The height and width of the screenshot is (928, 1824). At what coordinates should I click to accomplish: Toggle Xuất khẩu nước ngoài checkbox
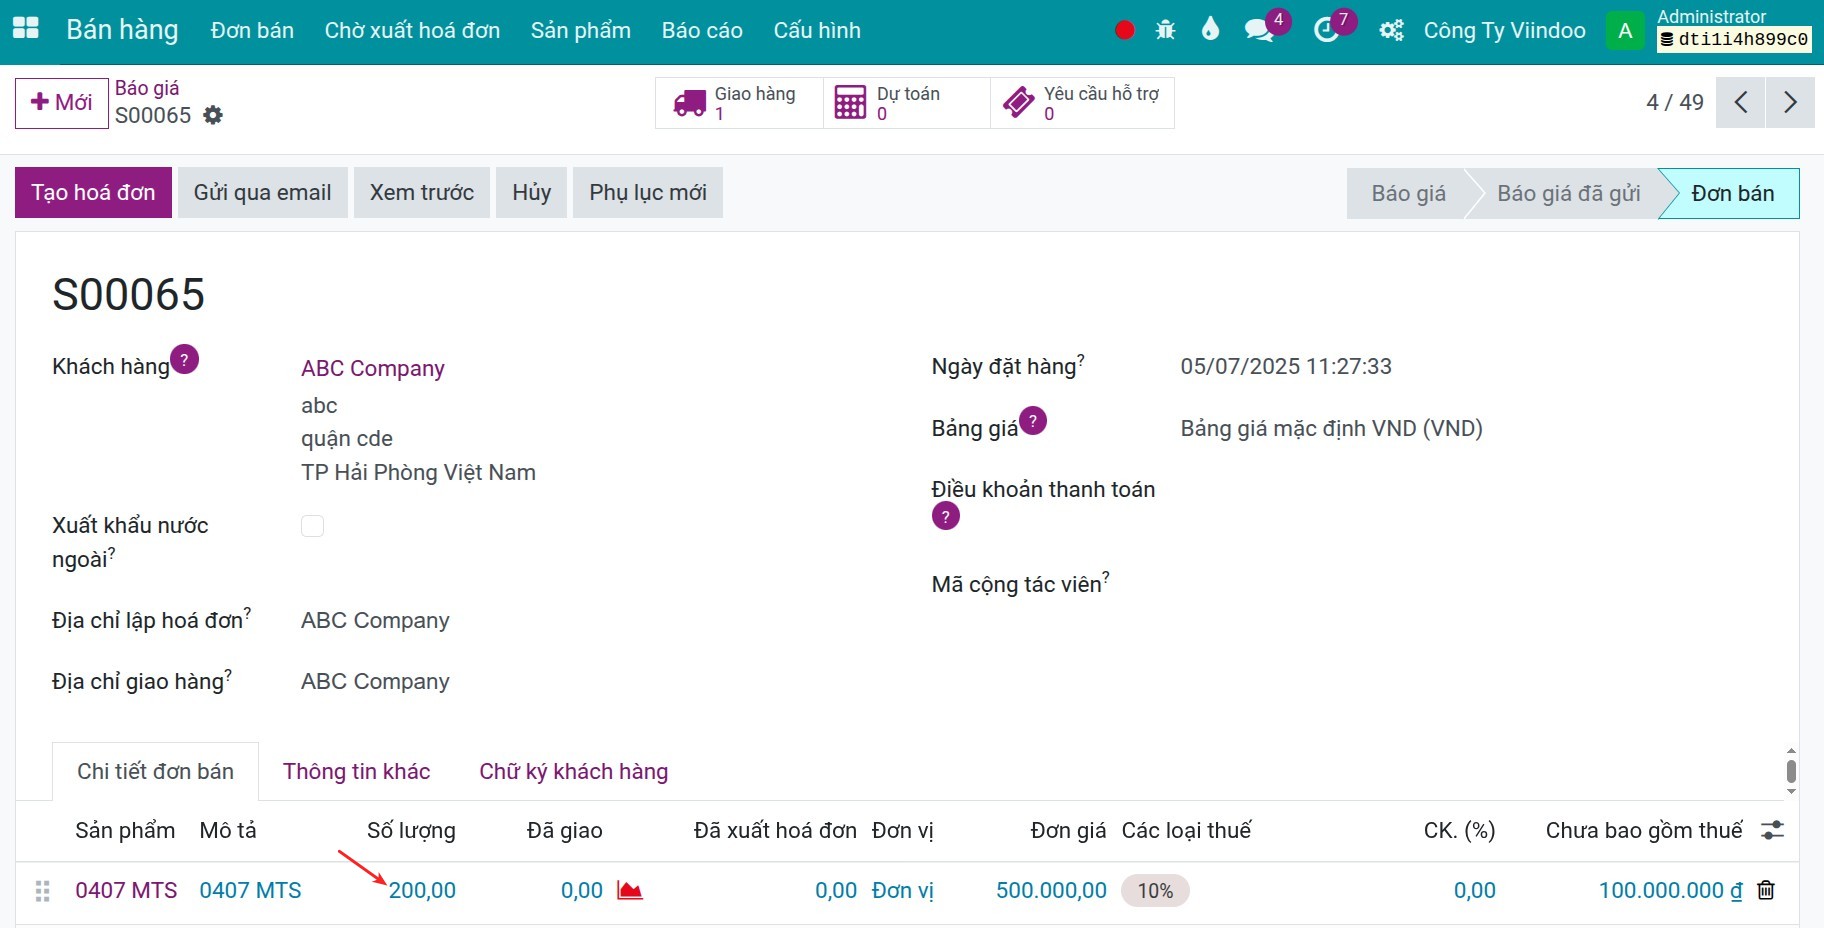point(312,526)
